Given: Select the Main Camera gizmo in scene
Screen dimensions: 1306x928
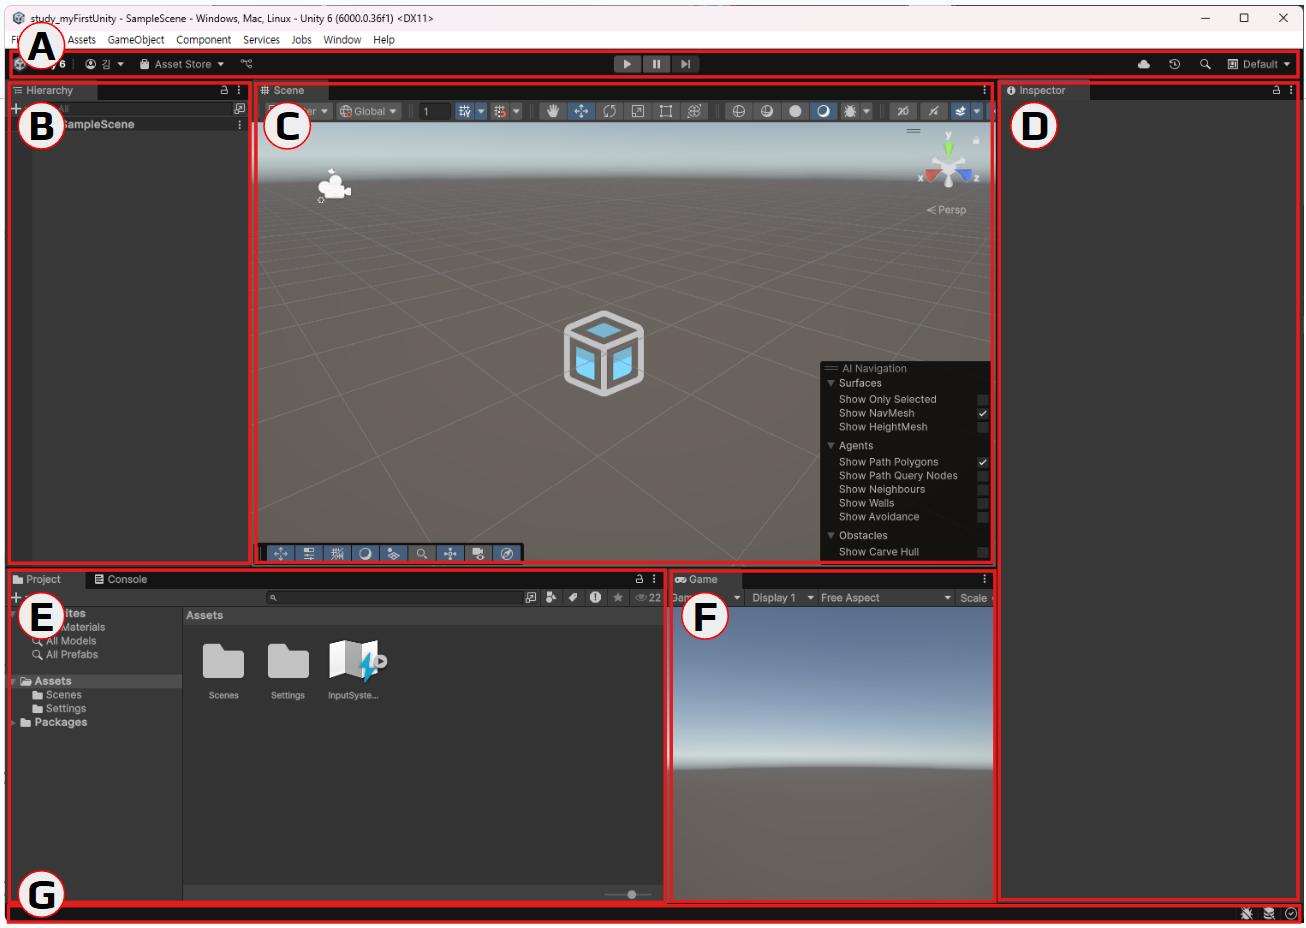Looking at the screenshot, I should (333, 186).
